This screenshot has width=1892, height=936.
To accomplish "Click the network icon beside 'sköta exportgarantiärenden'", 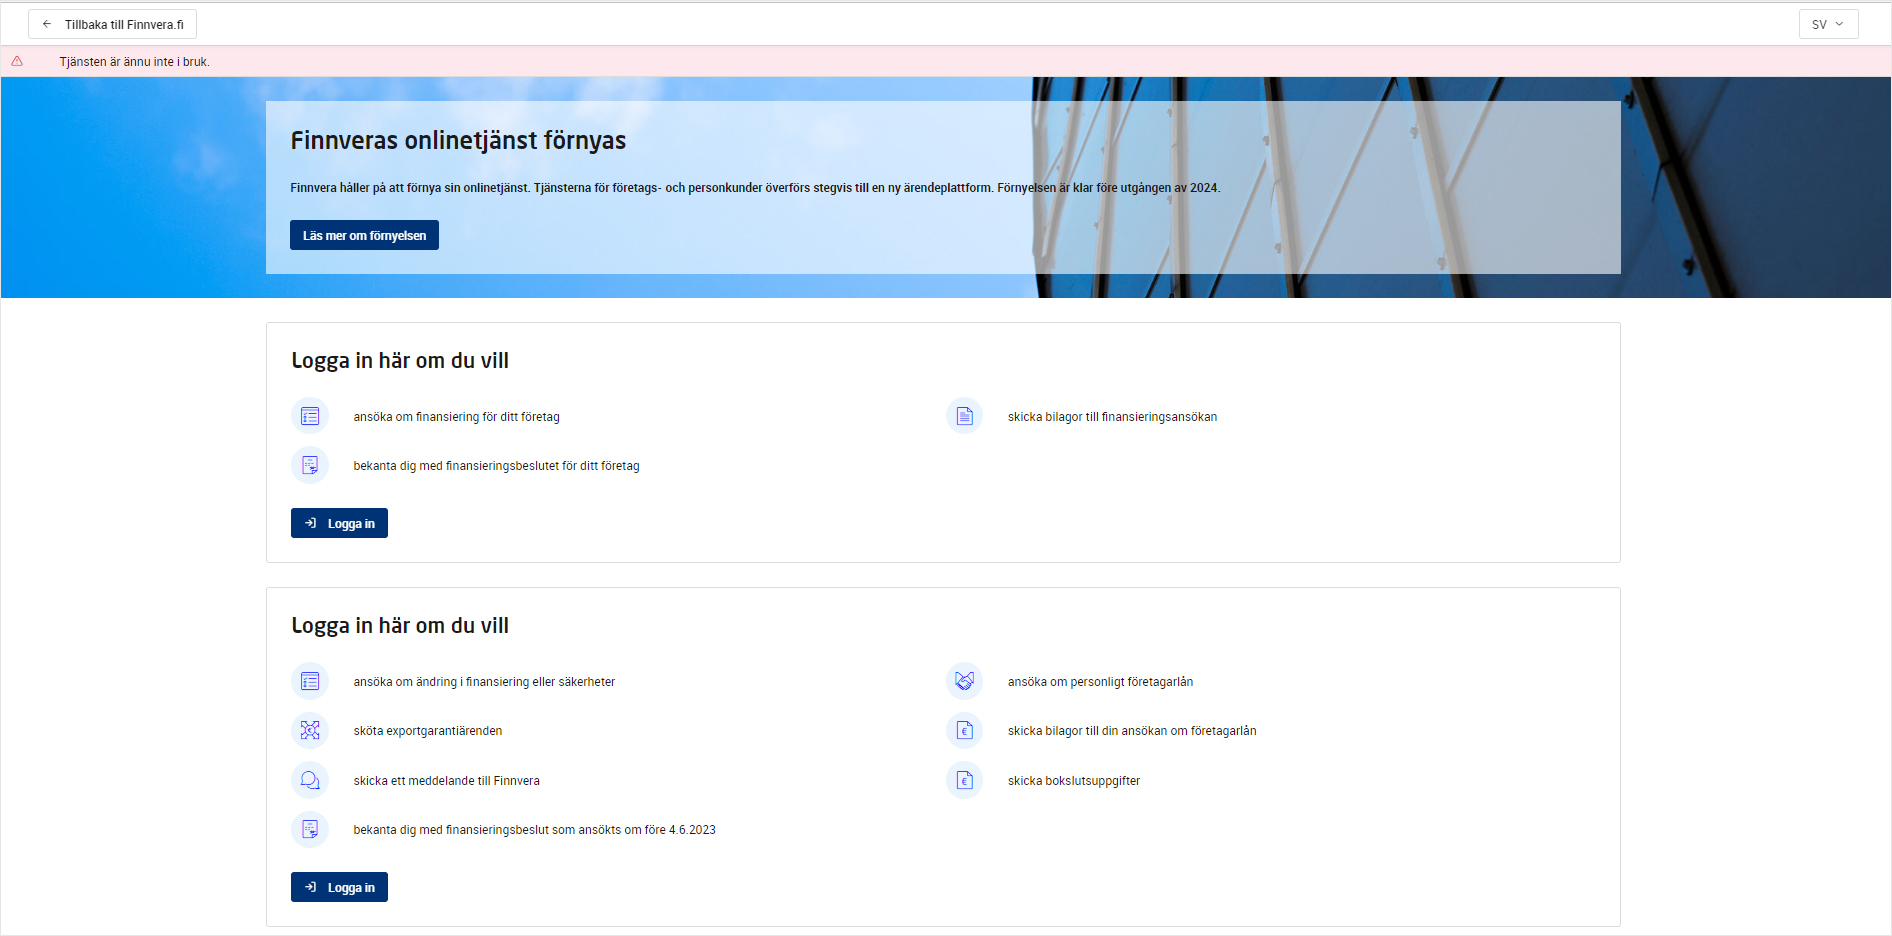I will coord(310,730).
